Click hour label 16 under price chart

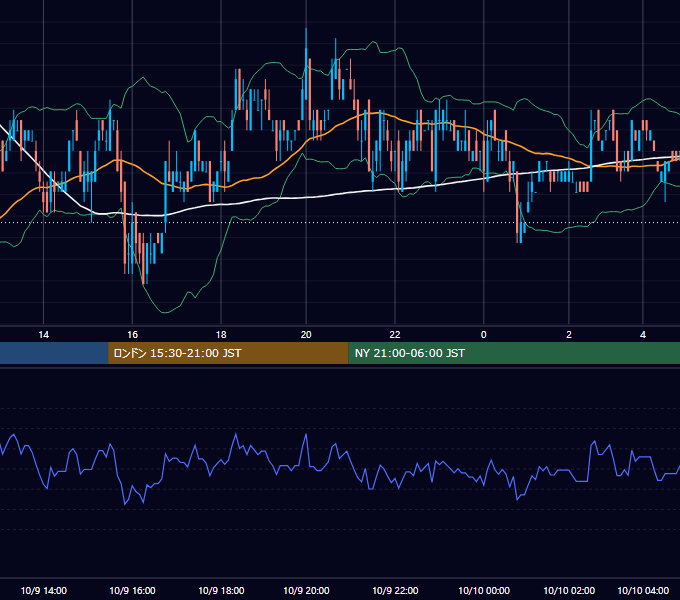click(x=132, y=335)
